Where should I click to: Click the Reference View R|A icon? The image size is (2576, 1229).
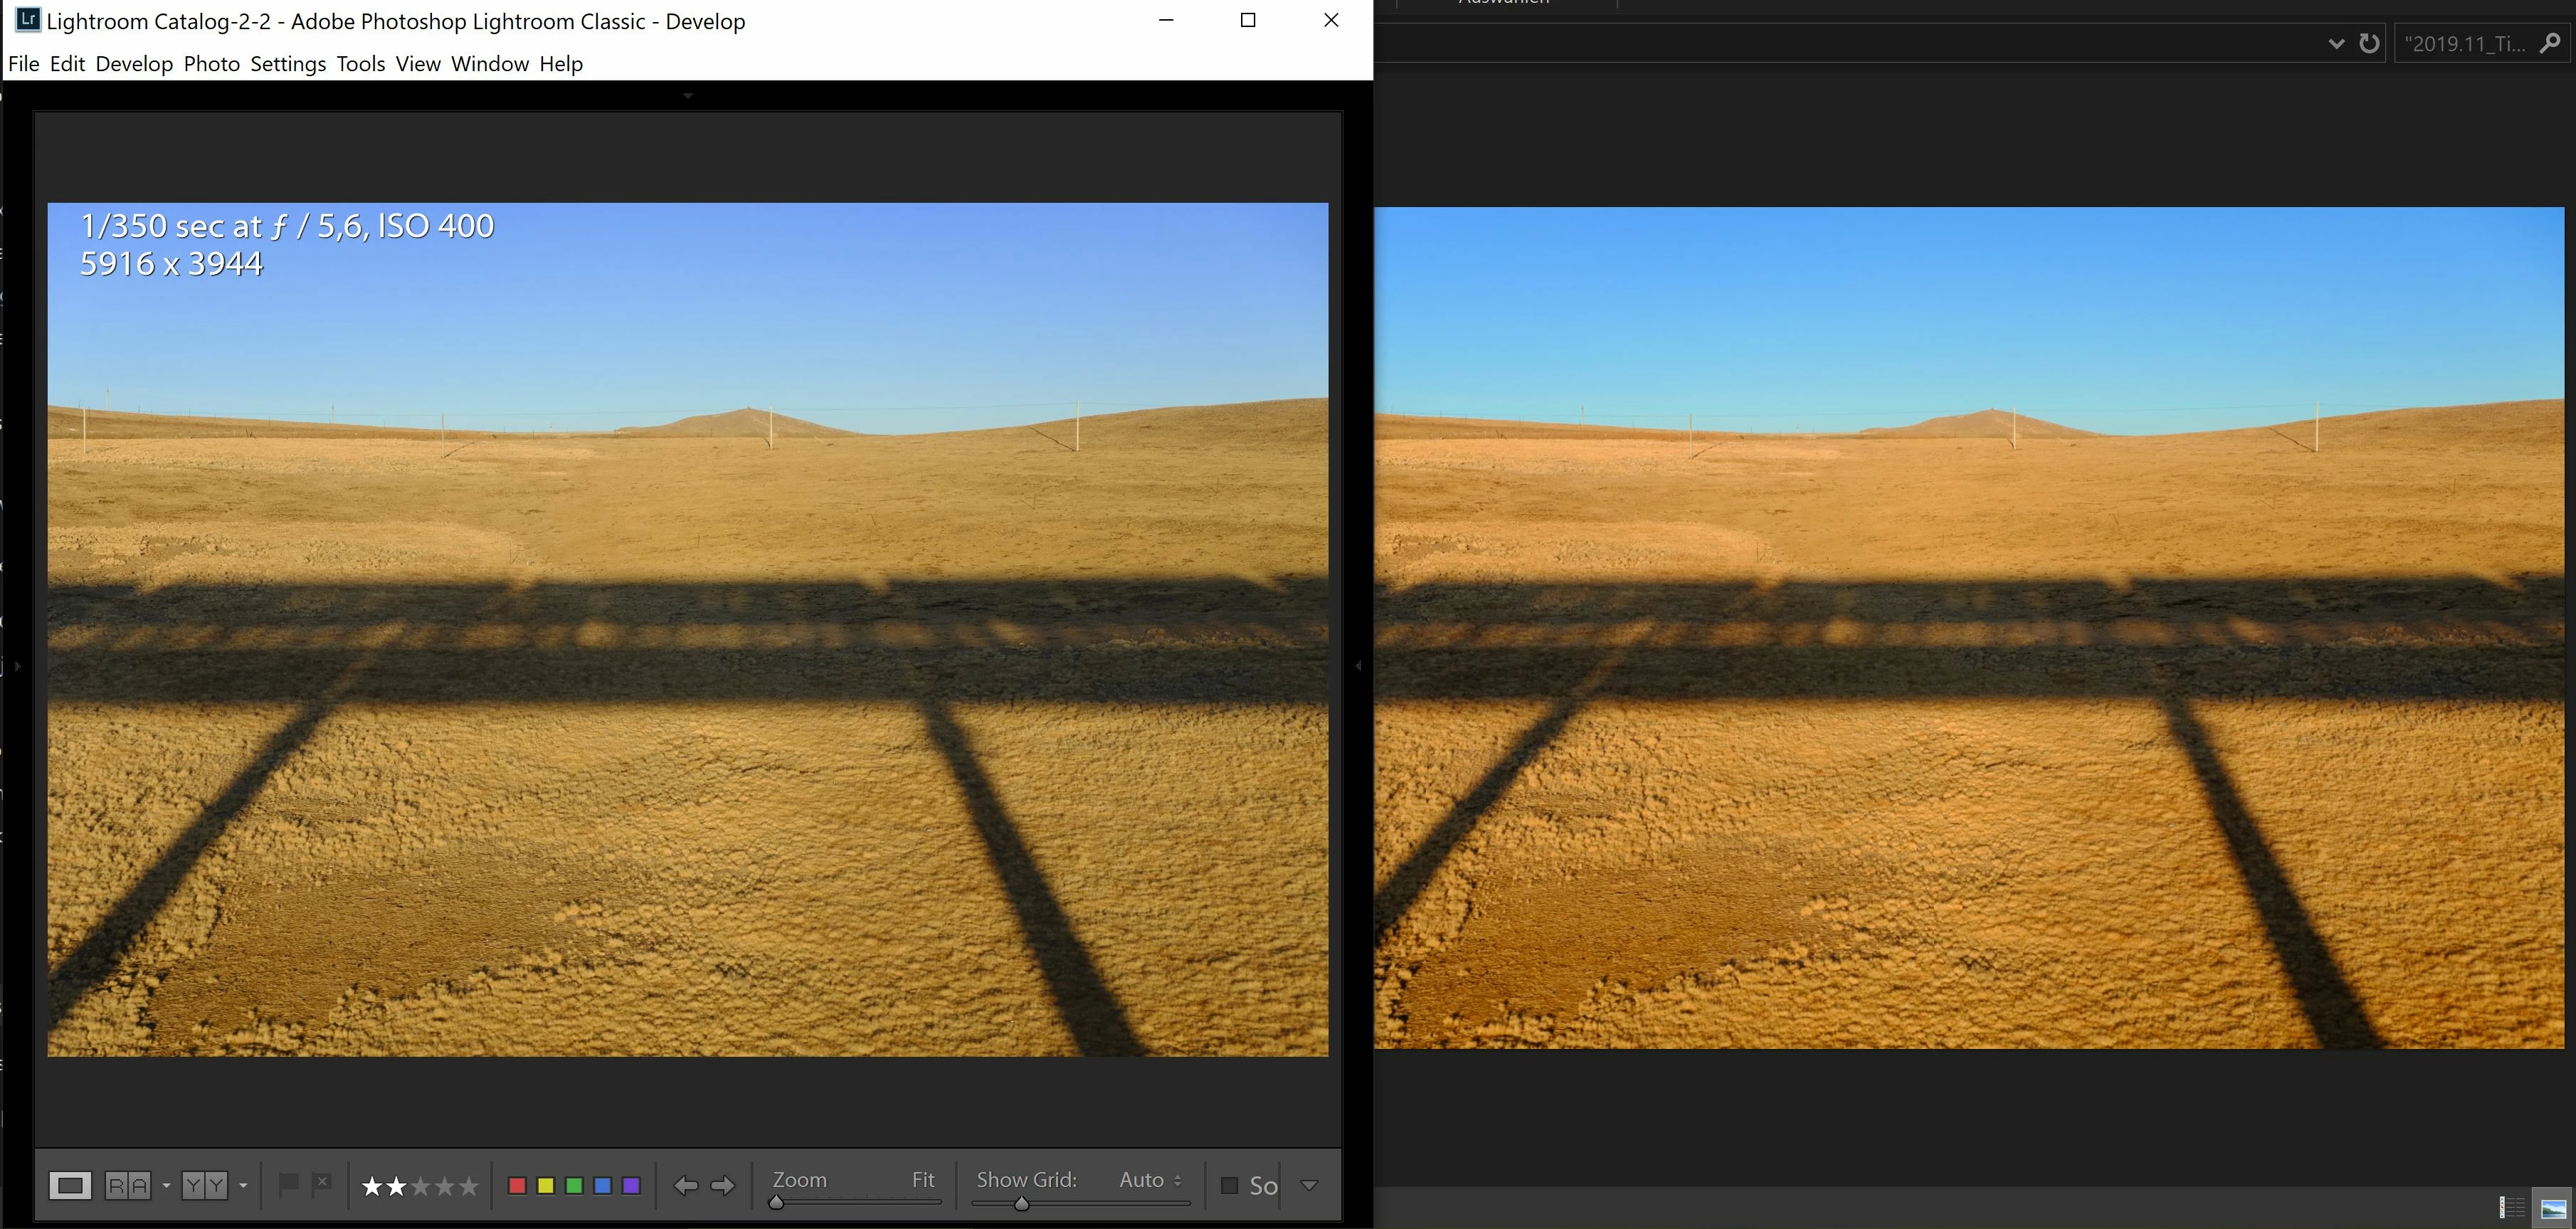tap(127, 1185)
